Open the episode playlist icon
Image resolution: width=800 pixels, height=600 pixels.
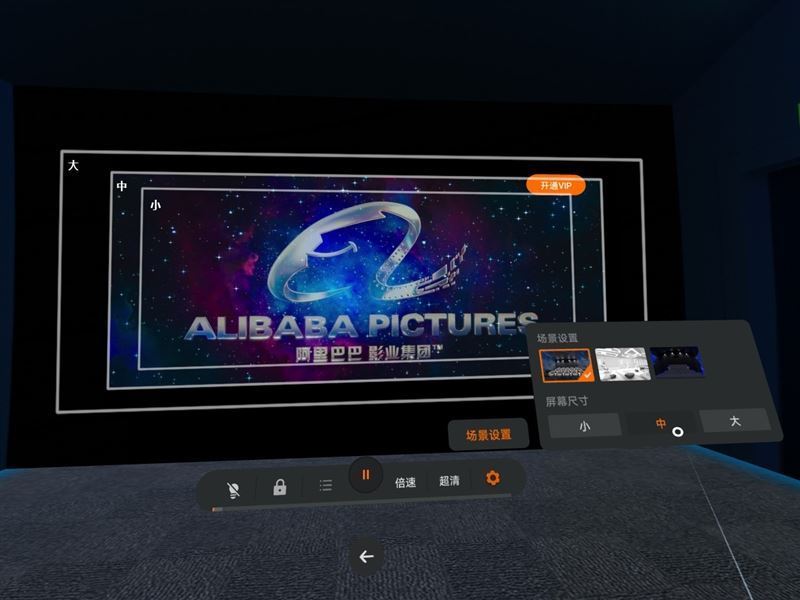click(326, 485)
